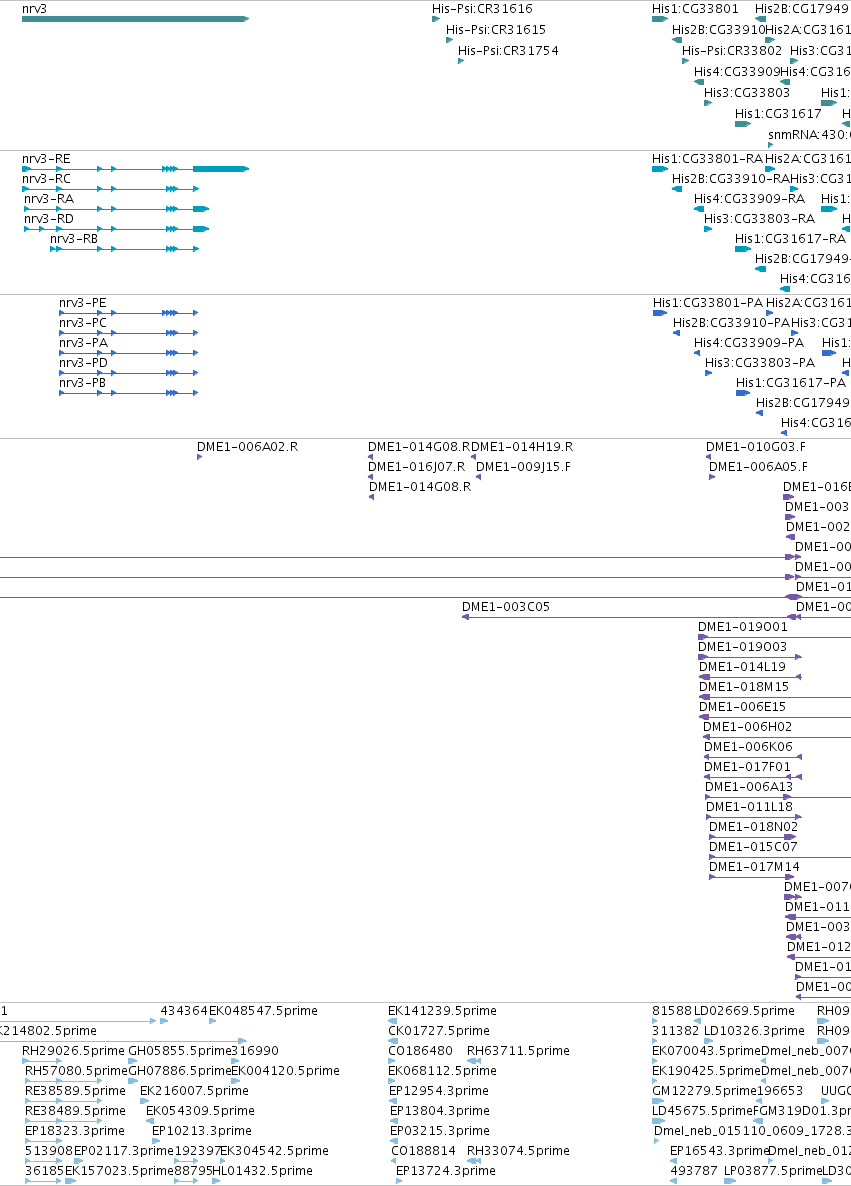This screenshot has width=851, height=1186.
Task: Click the nrv3-PB protein label
Action: 82,383
